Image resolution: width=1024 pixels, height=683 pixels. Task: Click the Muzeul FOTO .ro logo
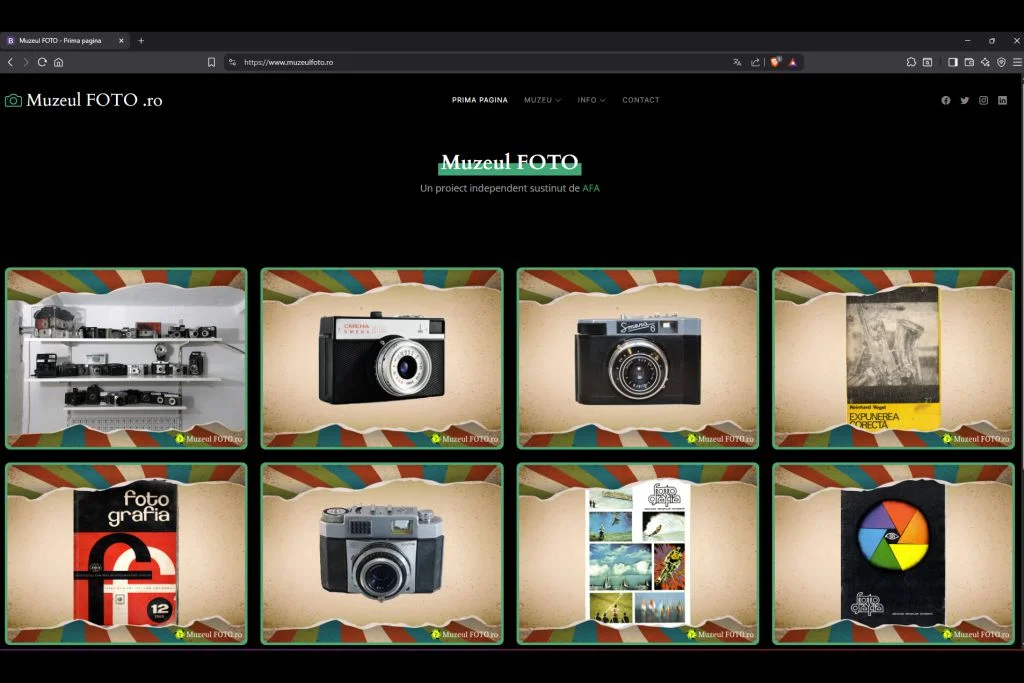(x=84, y=100)
